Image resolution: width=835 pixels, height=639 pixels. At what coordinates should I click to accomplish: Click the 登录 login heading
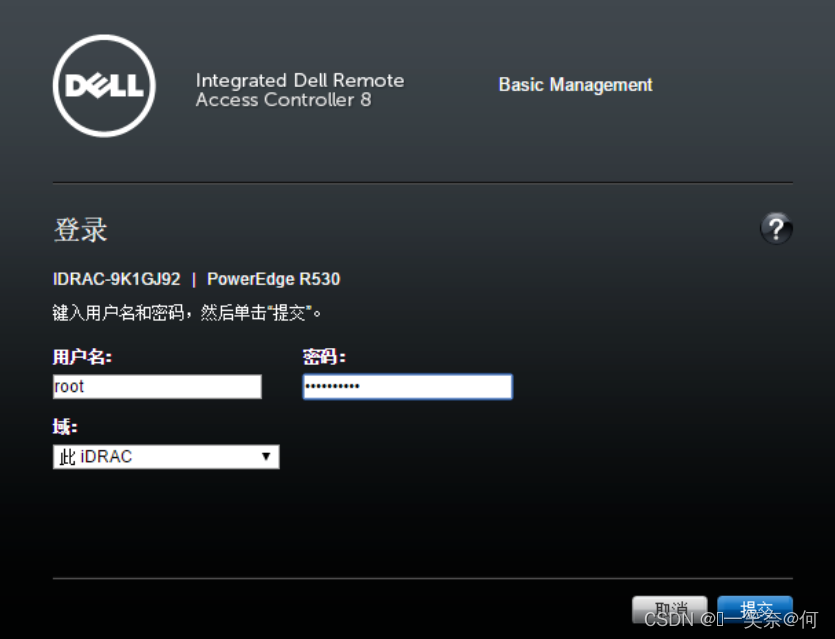(x=80, y=230)
